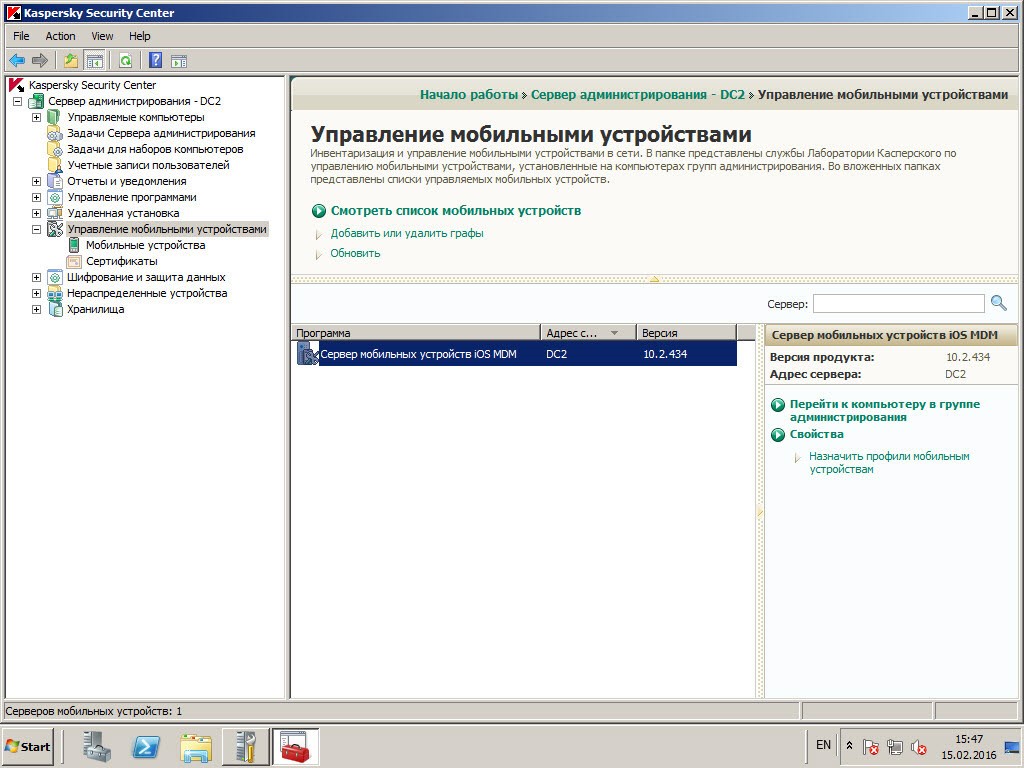This screenshot has width=1024, height=768.
Task: Launch PowerShell from the taskbar
Action: (146, 746)
